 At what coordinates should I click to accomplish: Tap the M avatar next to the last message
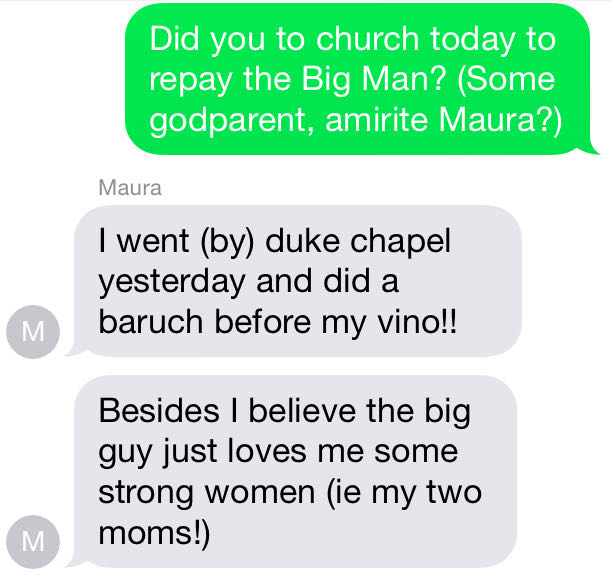[x=34, y=541]
